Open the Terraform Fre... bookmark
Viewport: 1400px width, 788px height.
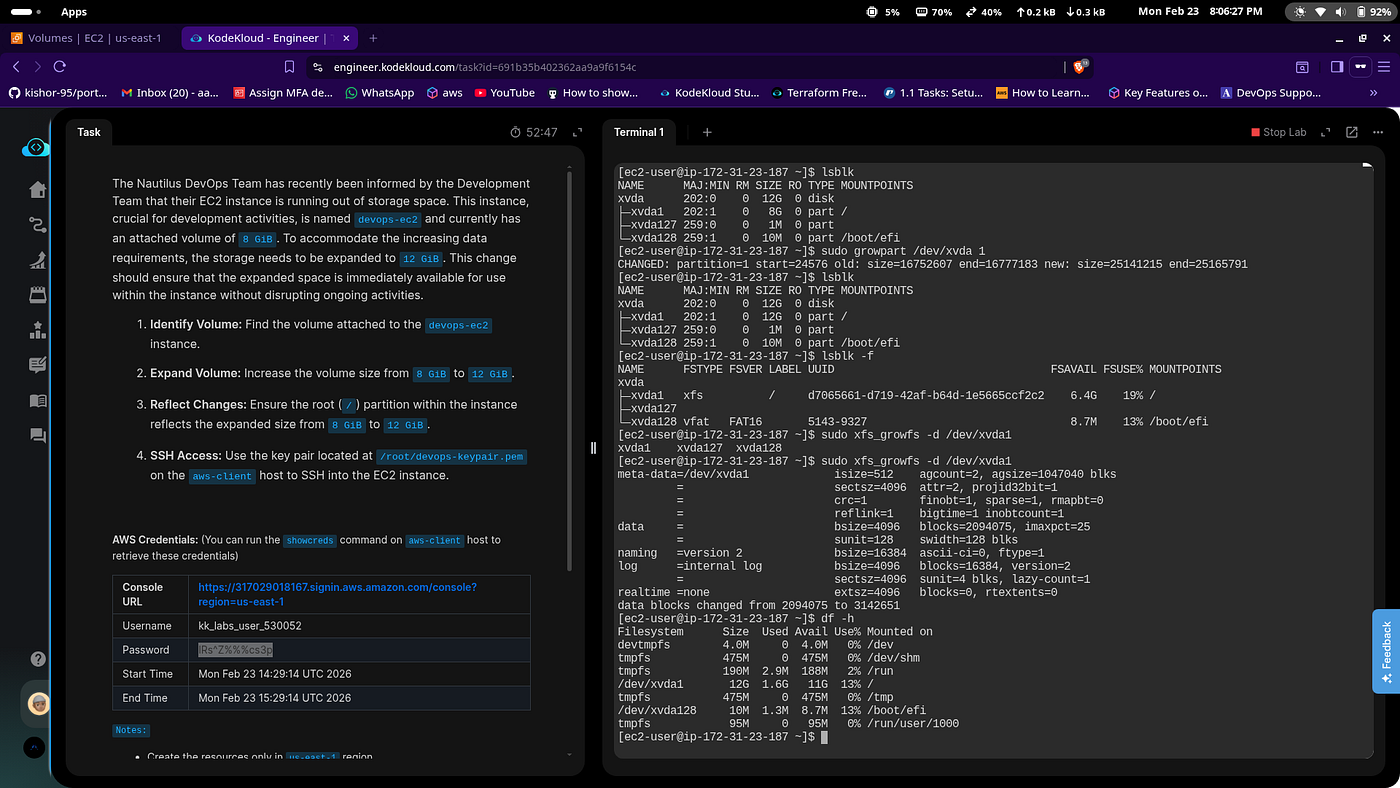[x=820, y=93]
